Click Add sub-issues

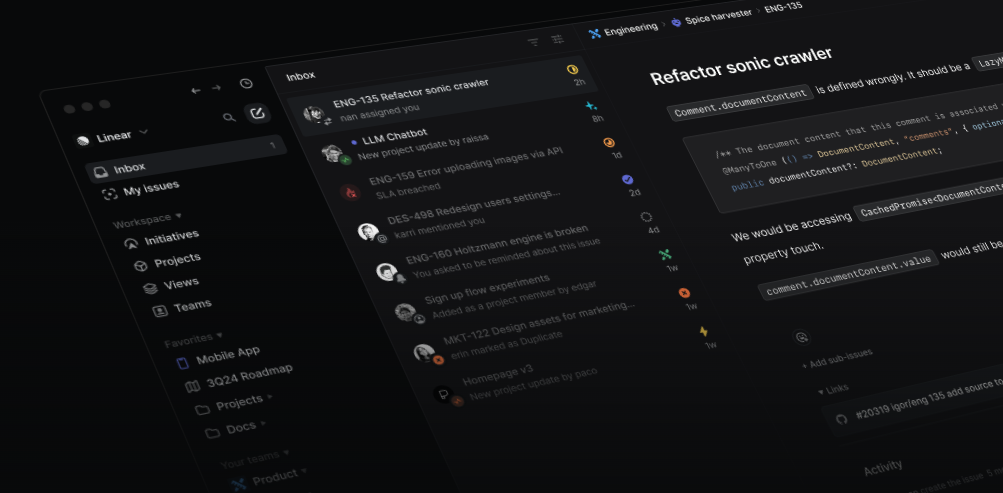(837, 359)
